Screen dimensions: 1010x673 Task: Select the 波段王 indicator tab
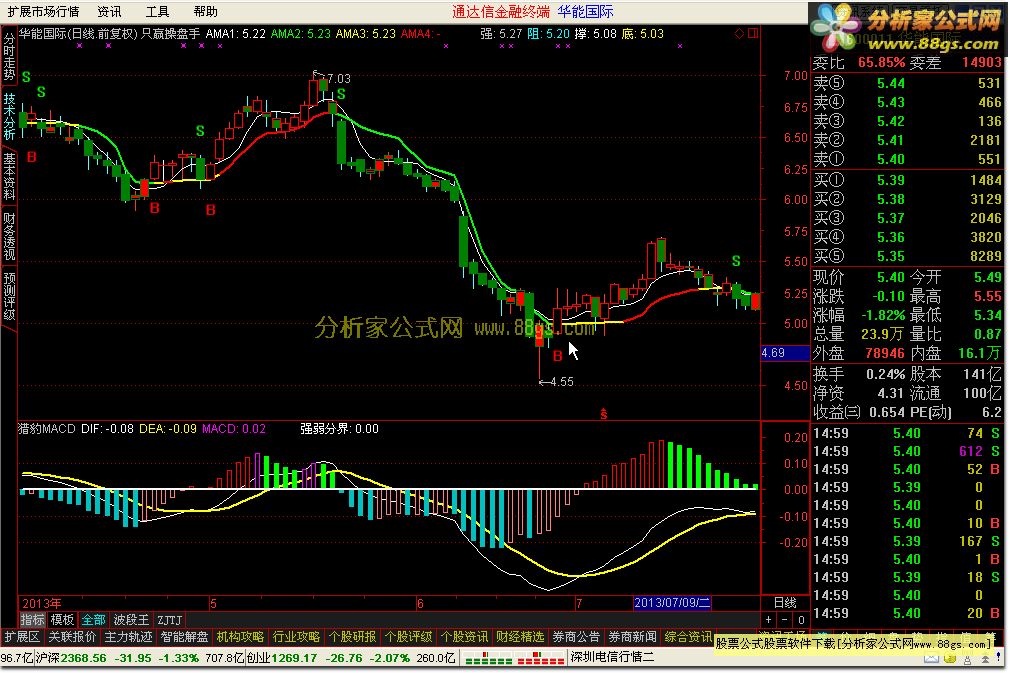point(131,620)
